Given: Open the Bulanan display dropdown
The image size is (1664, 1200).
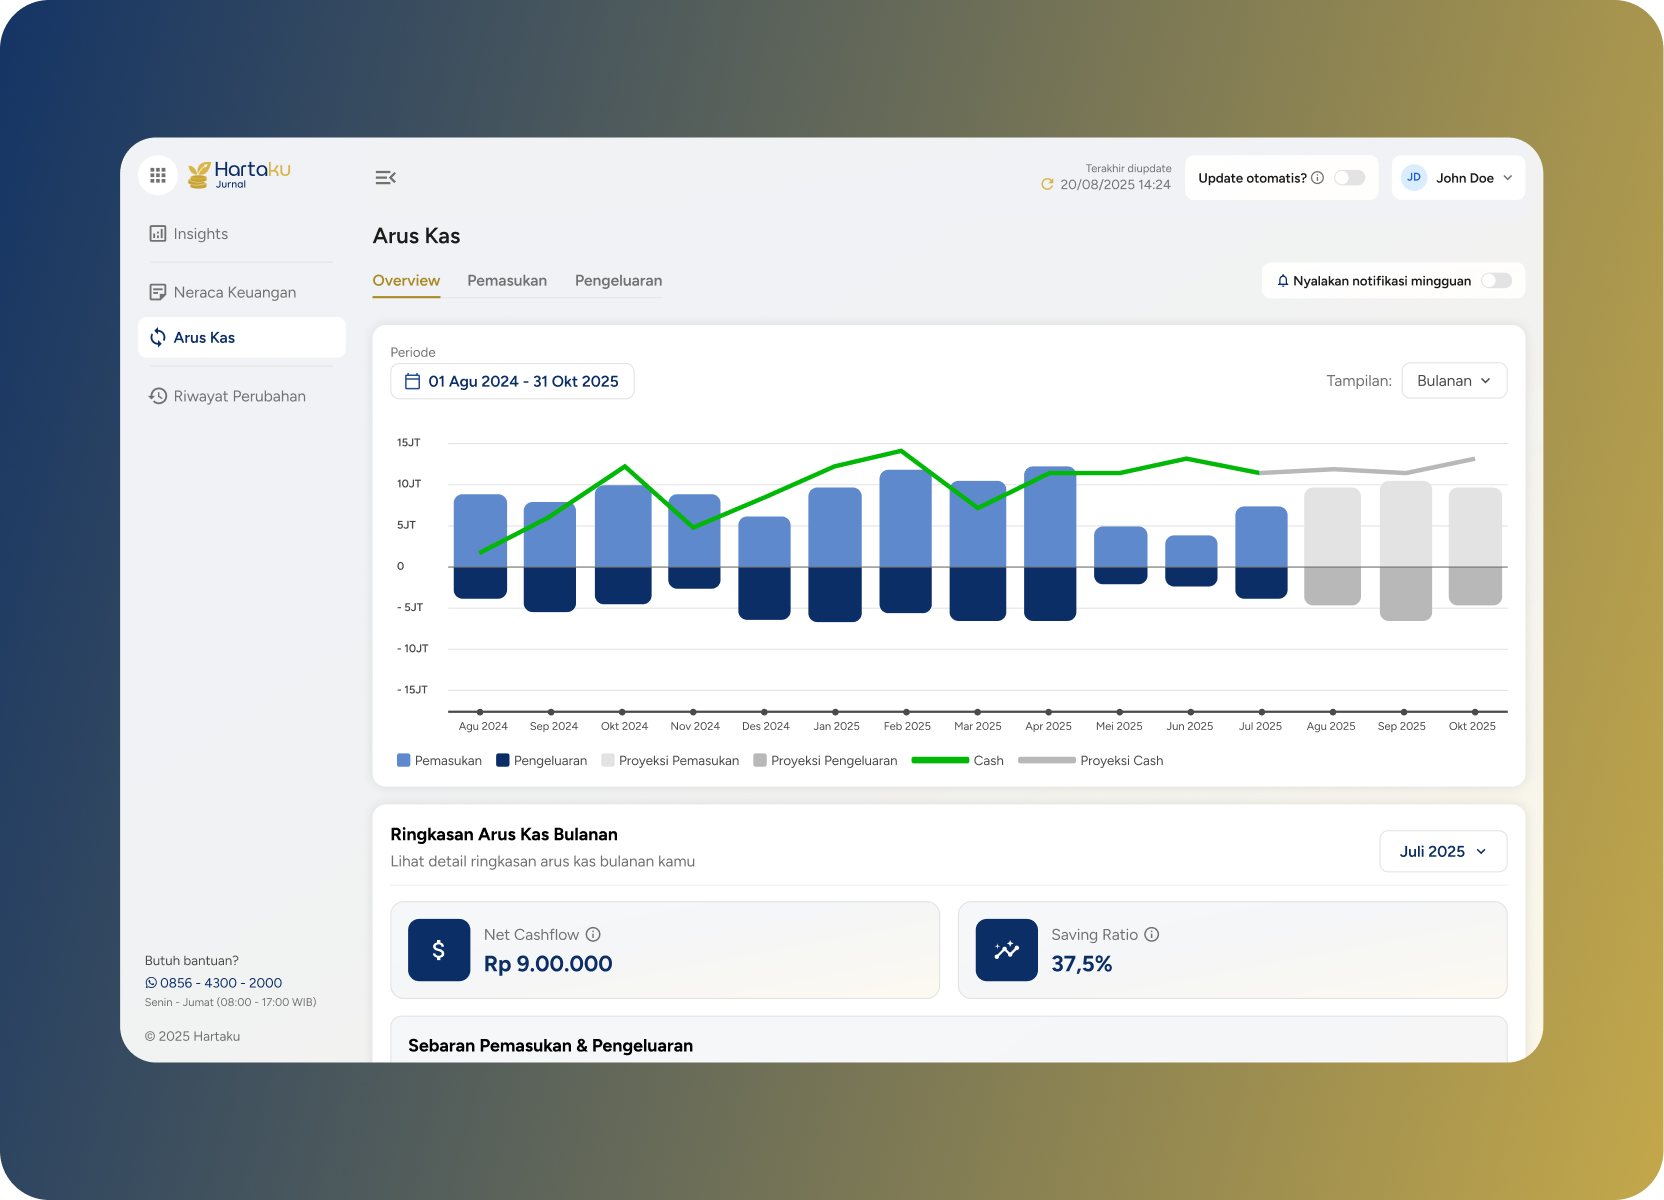Looking at the screenshot, I should click(1454, 381).
